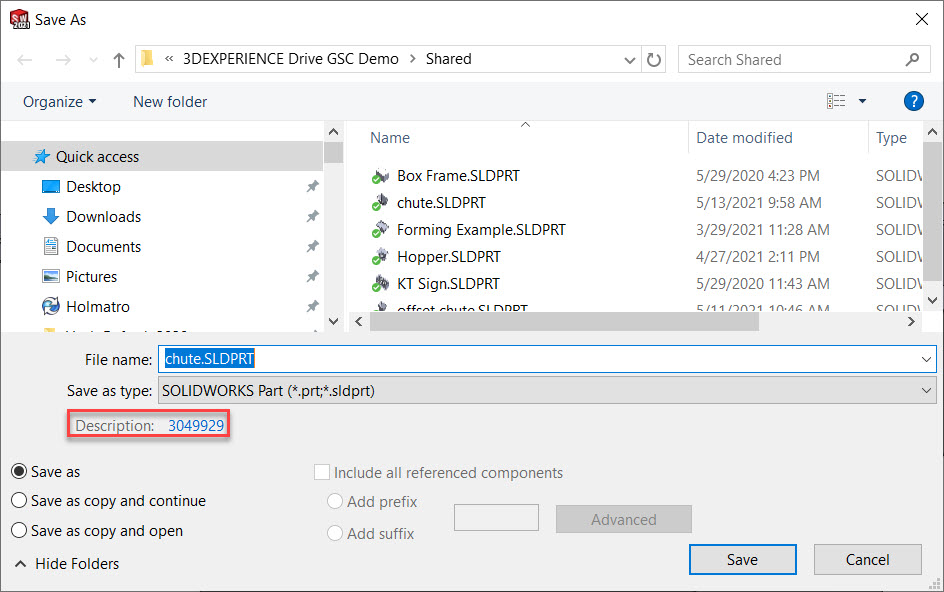
Task: Sort files by Date modified column
Action: point(744,138)
